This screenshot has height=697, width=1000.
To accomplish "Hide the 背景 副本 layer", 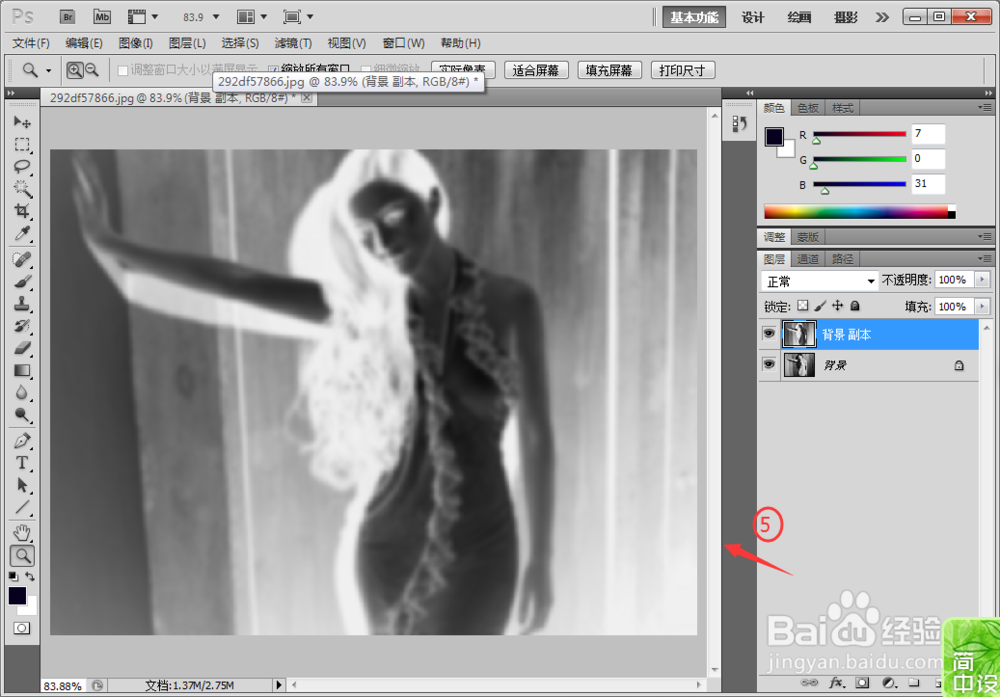I will tap(769, 334).
